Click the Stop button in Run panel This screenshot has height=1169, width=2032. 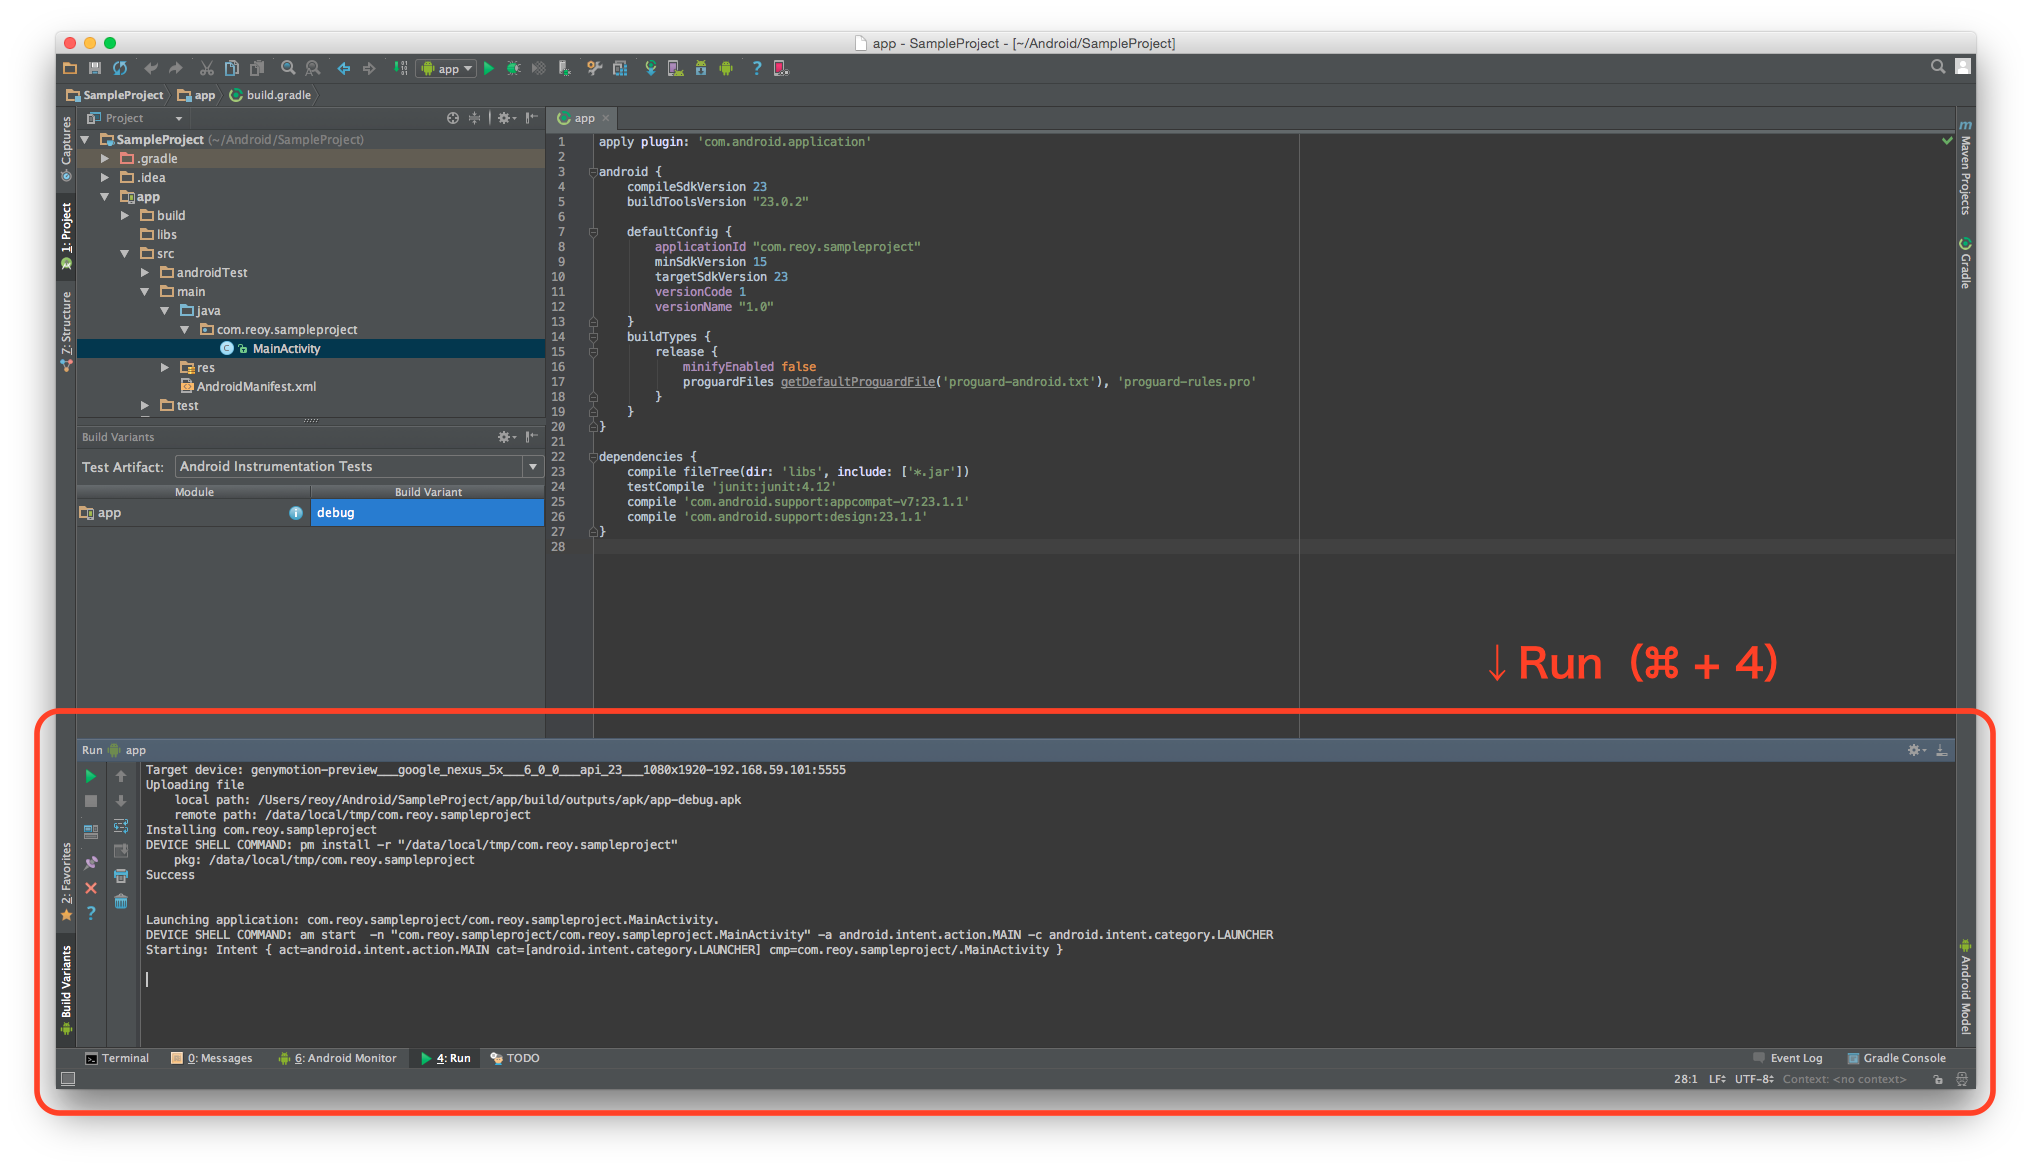click(91, 801)
